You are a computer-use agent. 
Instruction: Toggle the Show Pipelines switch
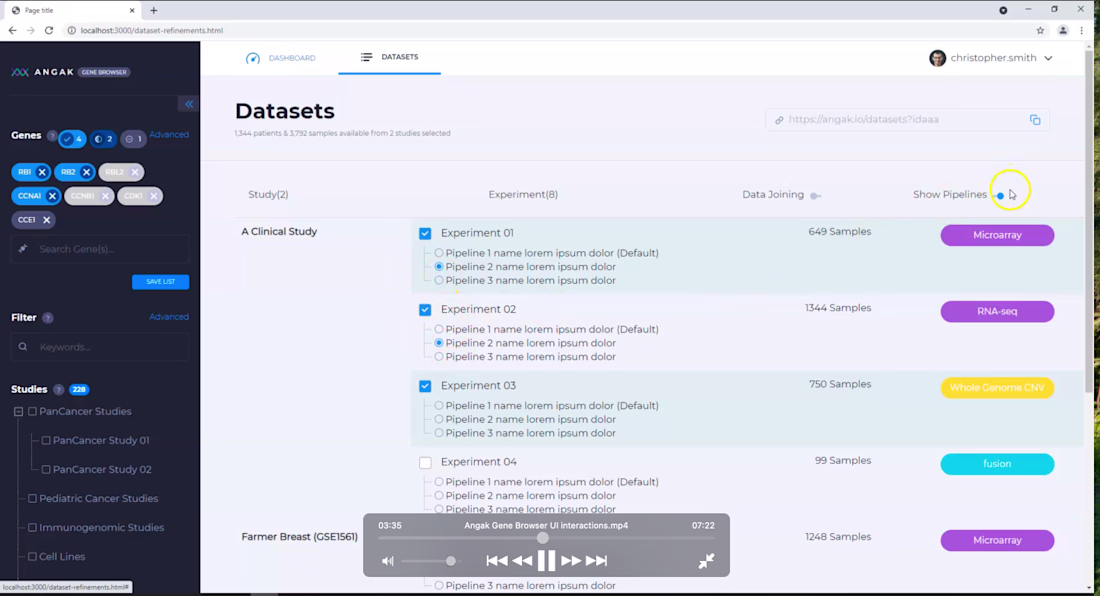point(999,196)
